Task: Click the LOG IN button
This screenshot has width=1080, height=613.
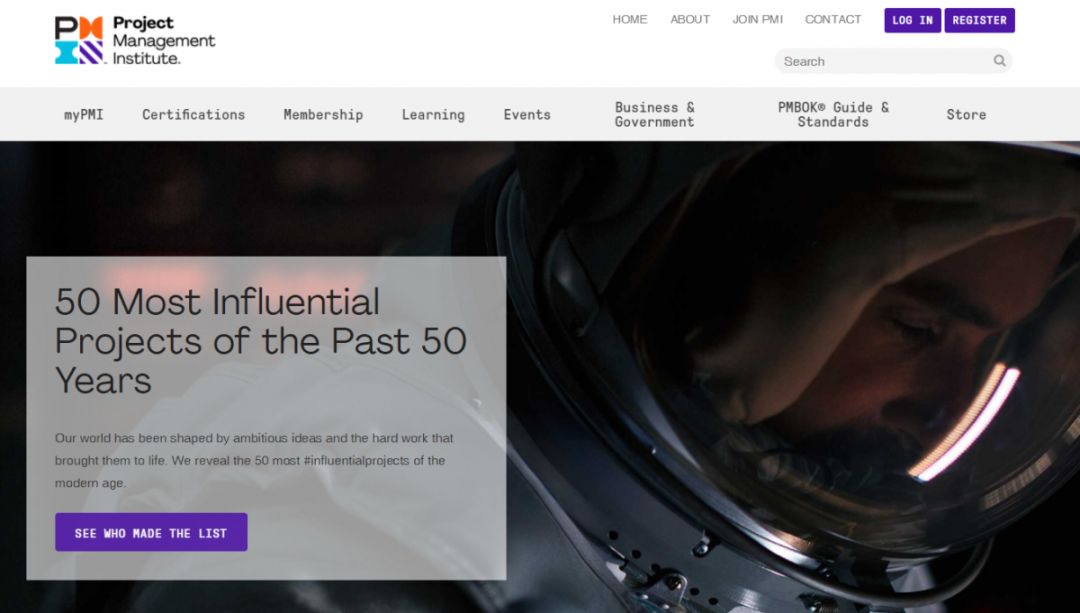Action: [913, 20]
